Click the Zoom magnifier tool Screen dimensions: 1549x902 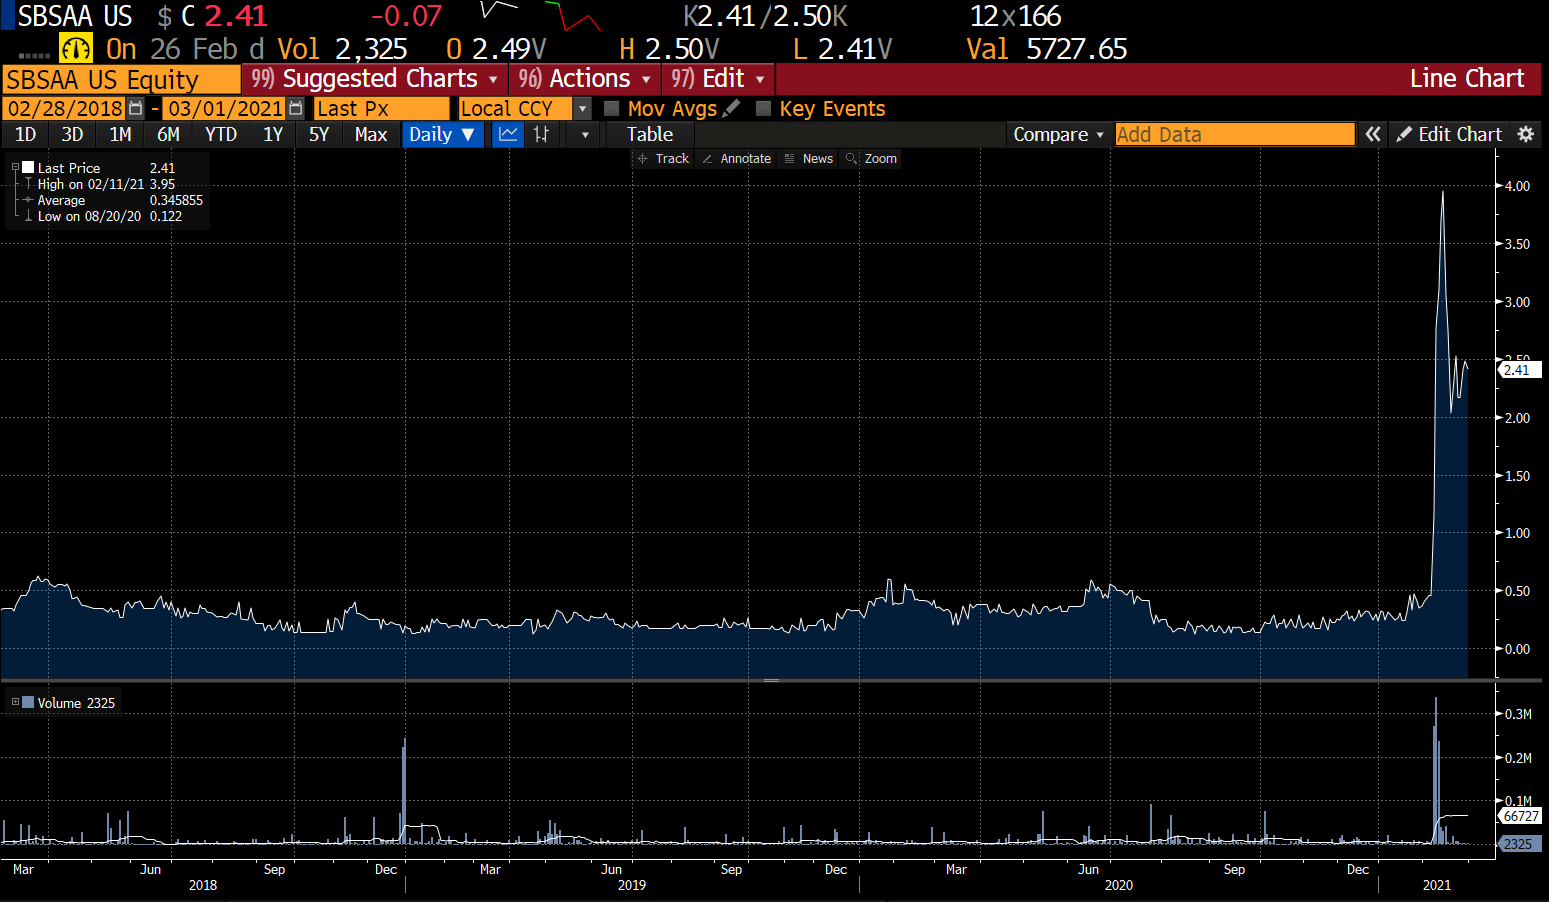pos(871,158)
